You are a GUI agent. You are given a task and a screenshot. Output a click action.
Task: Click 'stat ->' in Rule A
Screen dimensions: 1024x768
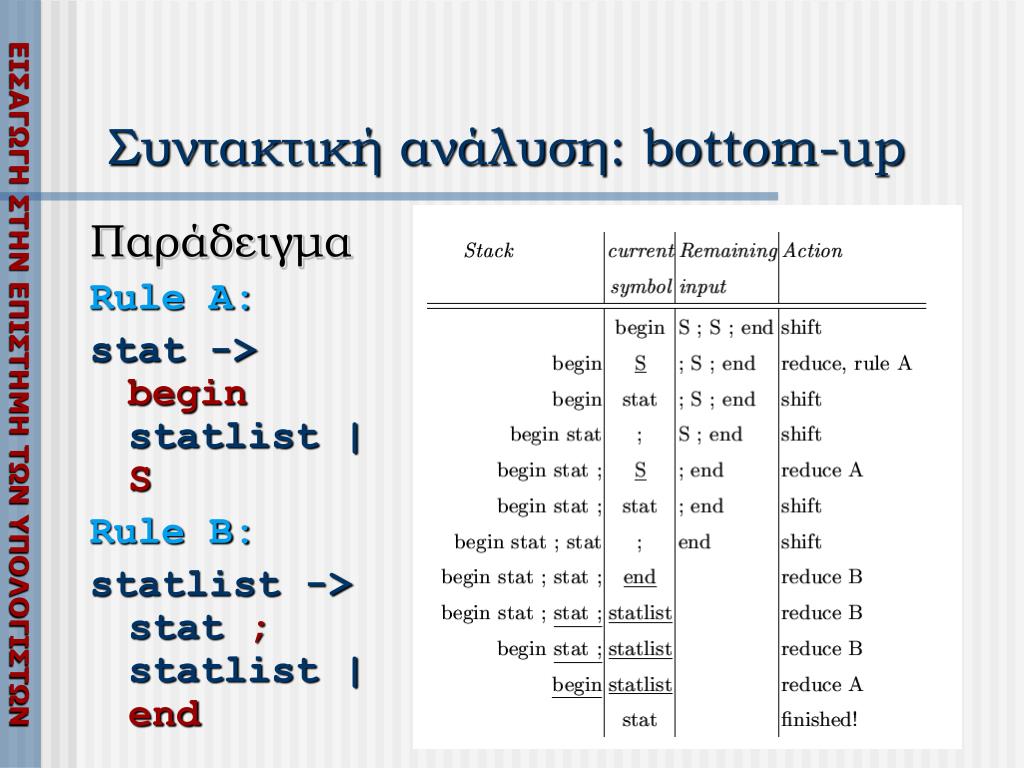(174, 351)
